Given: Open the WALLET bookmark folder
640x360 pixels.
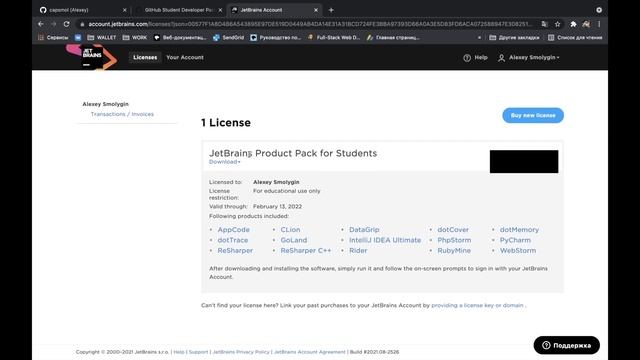Looking at the screenshot, I should click(102, 38).
